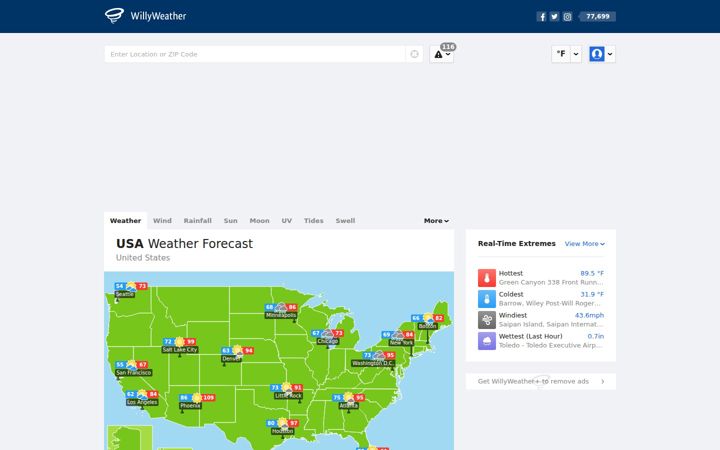Open the Saipan Island windiest location
720x450 pixels.
click(x=551, y=325)
